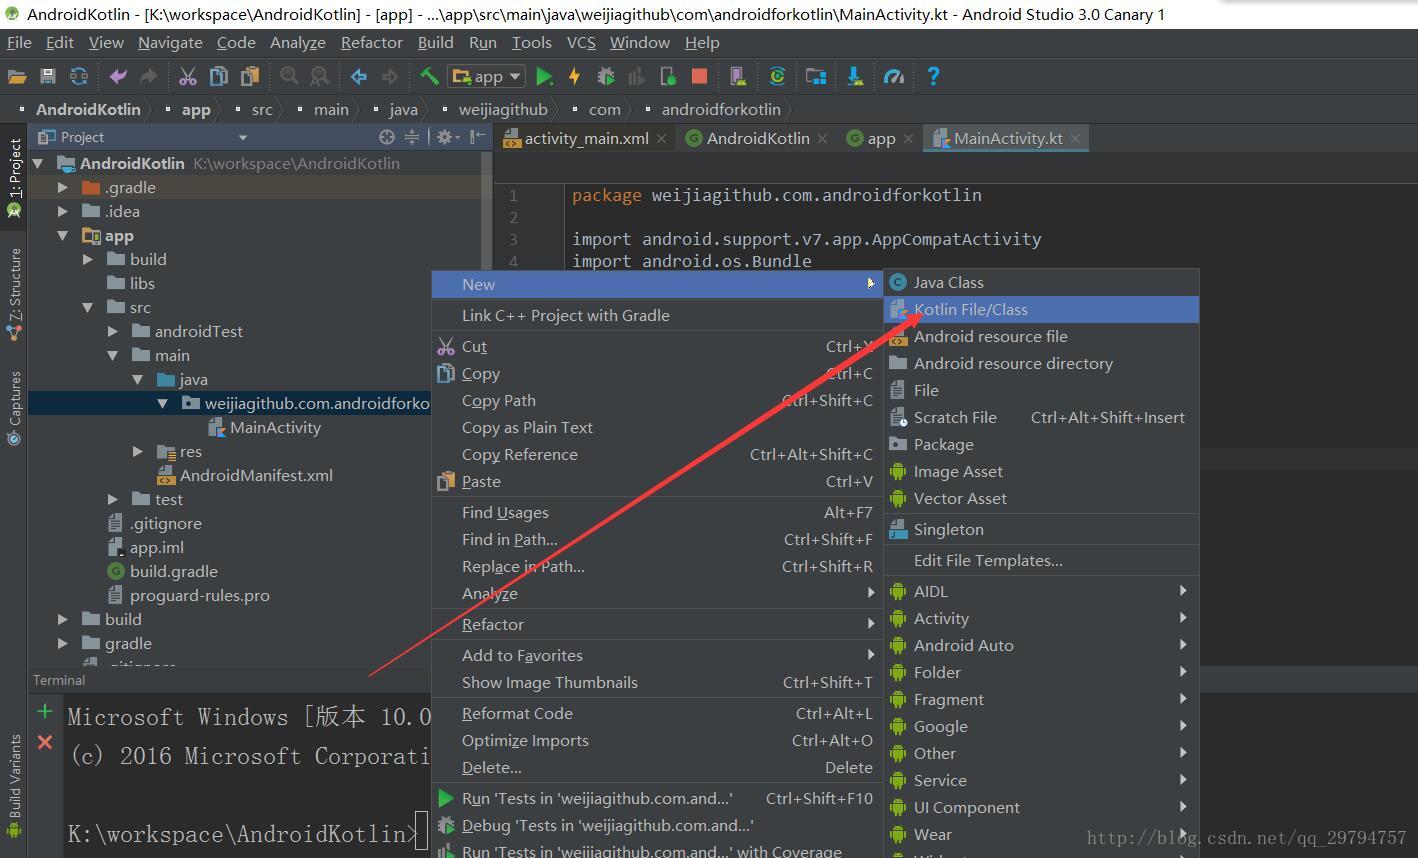The image size is (1418, 858).
Task: Expand the Fragment submenu
Action: tap(1041, 700)
